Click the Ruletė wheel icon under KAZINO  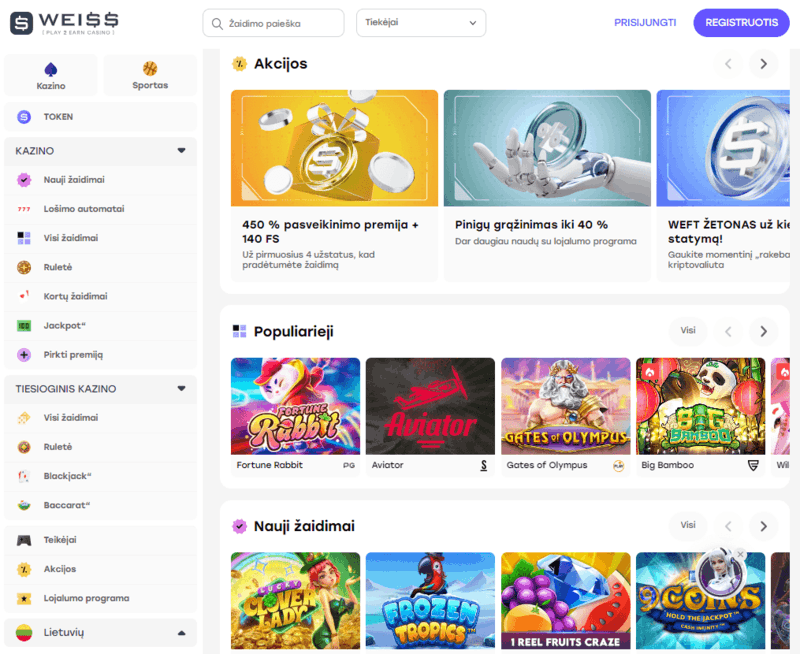coord(24,267)
